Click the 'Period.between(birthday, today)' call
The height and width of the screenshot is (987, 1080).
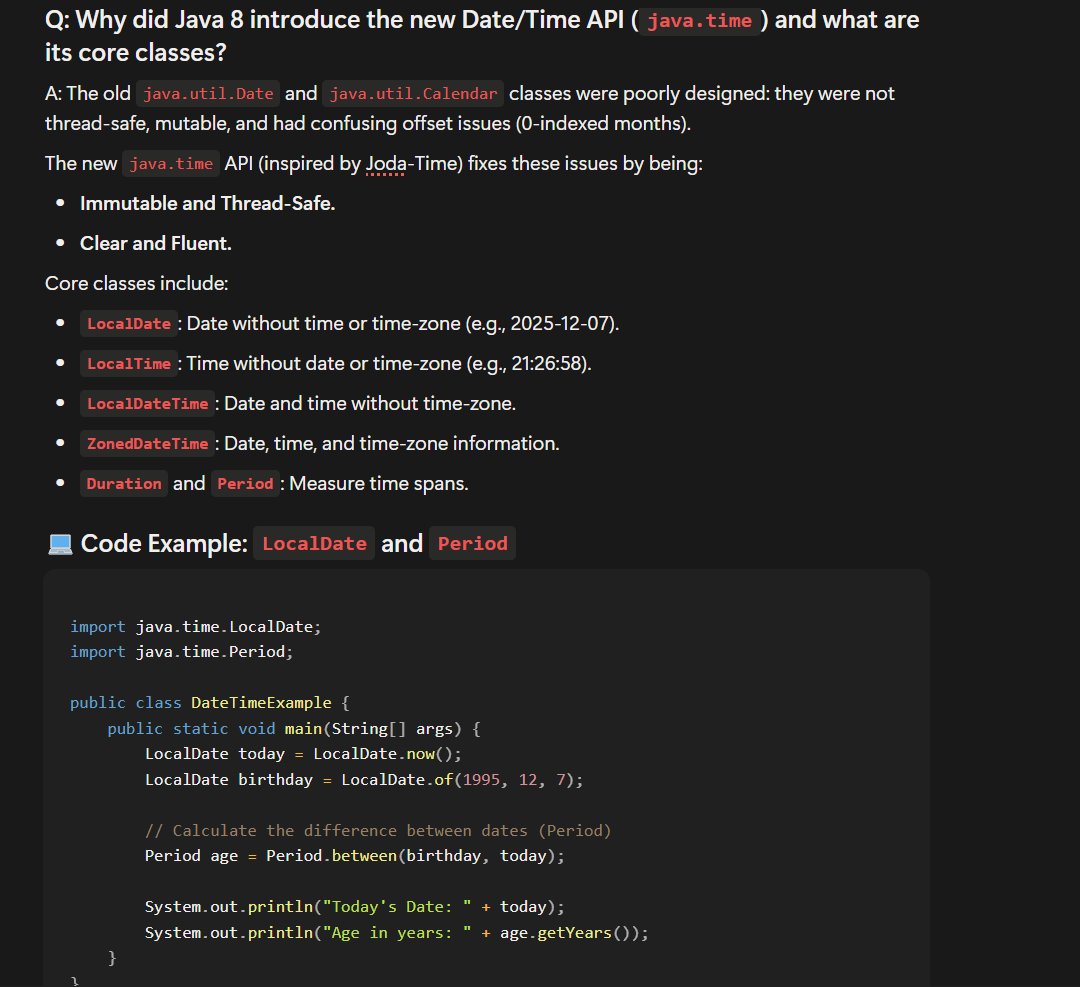411,856
